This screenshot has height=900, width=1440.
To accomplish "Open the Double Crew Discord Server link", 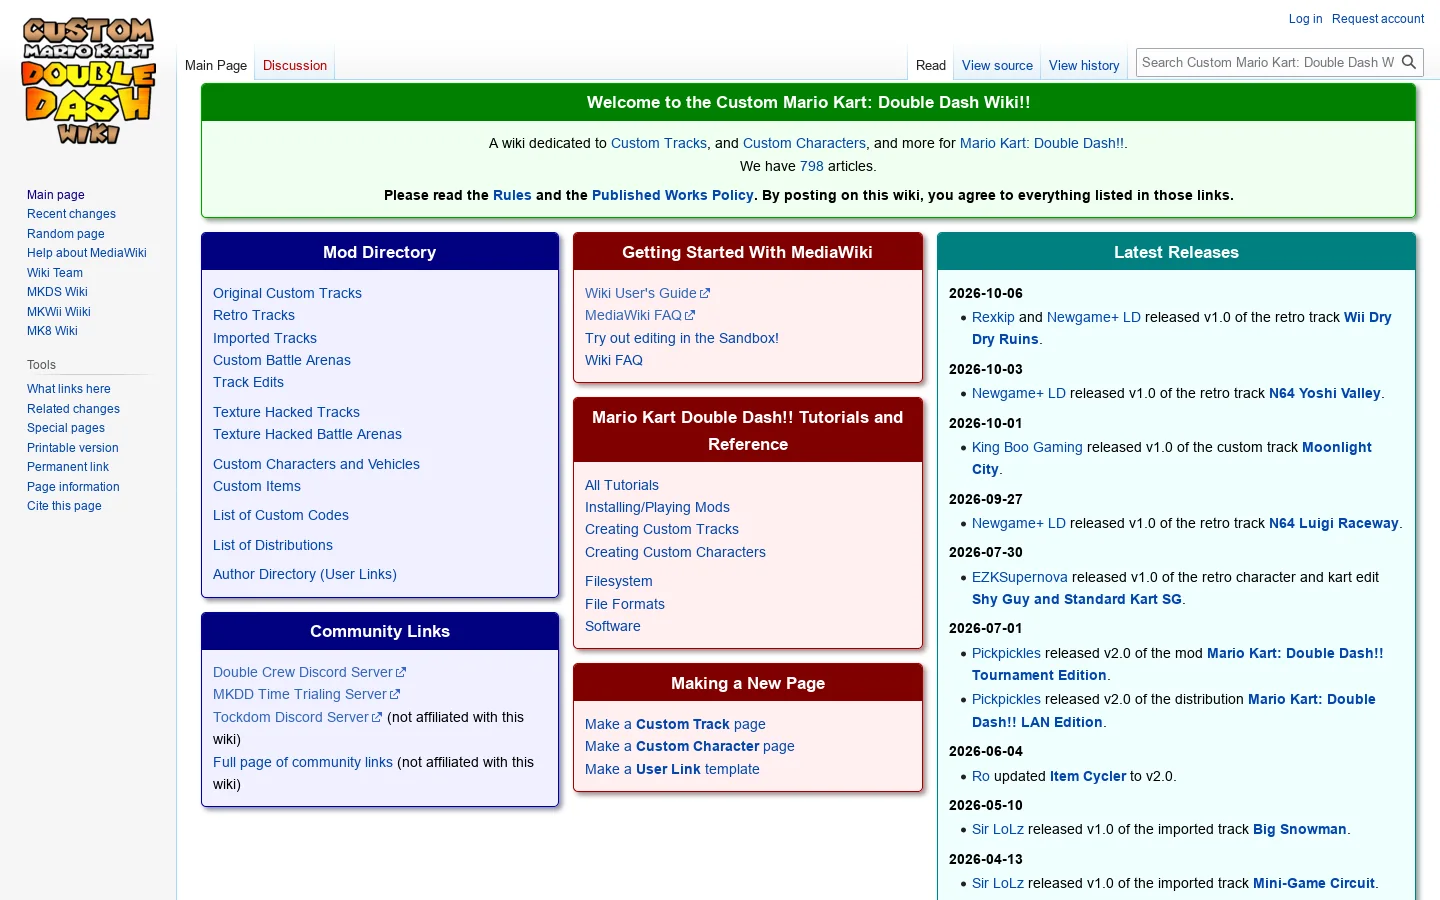I will click(x=309, y=672).
